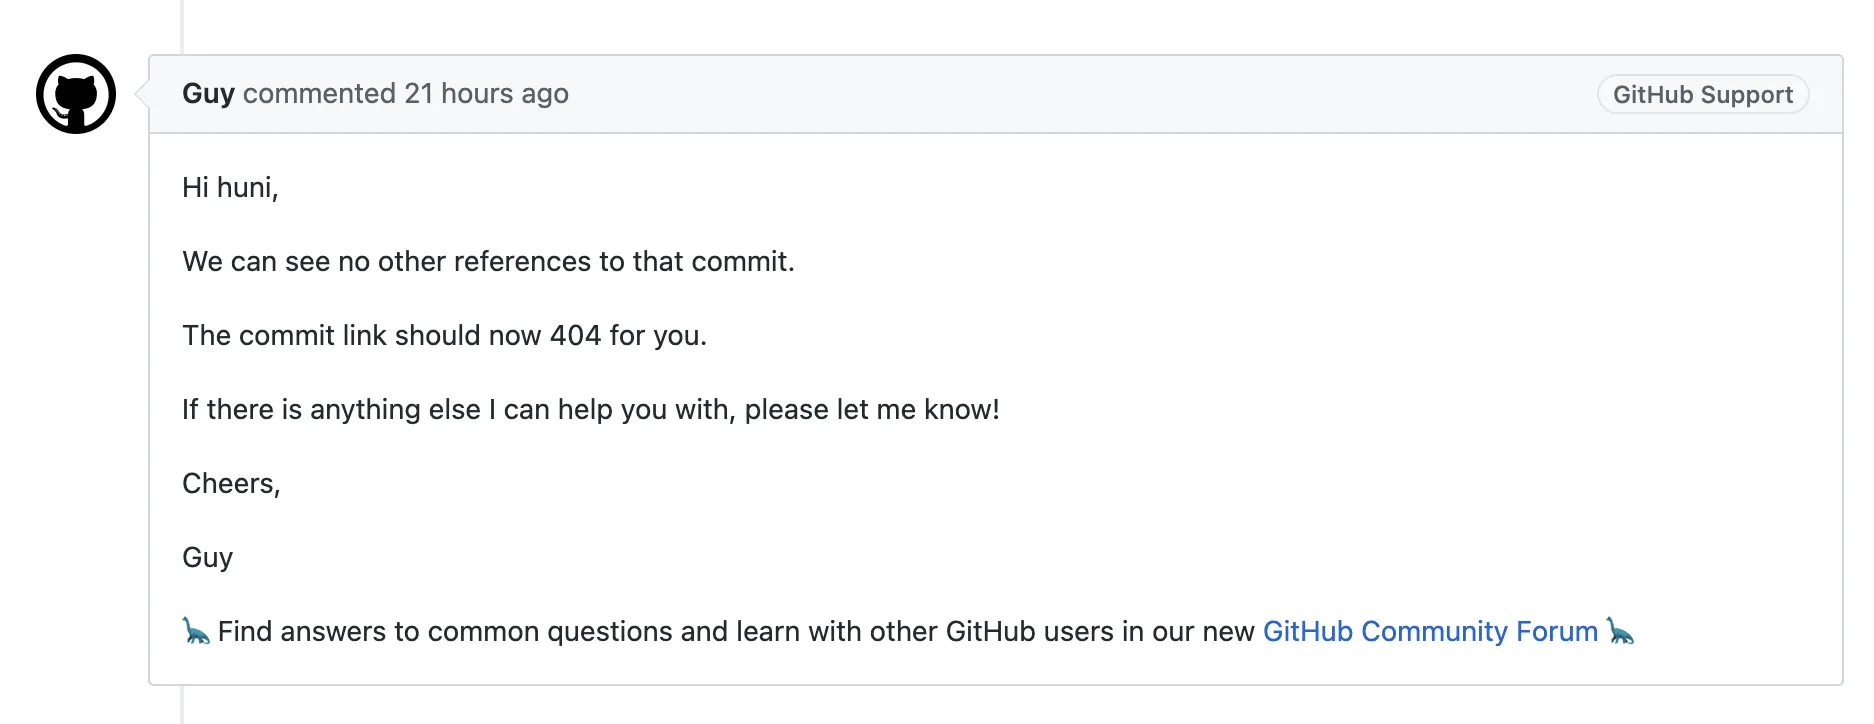Click the comment box pointer arrow near avatar

click(x=142, y=94)
